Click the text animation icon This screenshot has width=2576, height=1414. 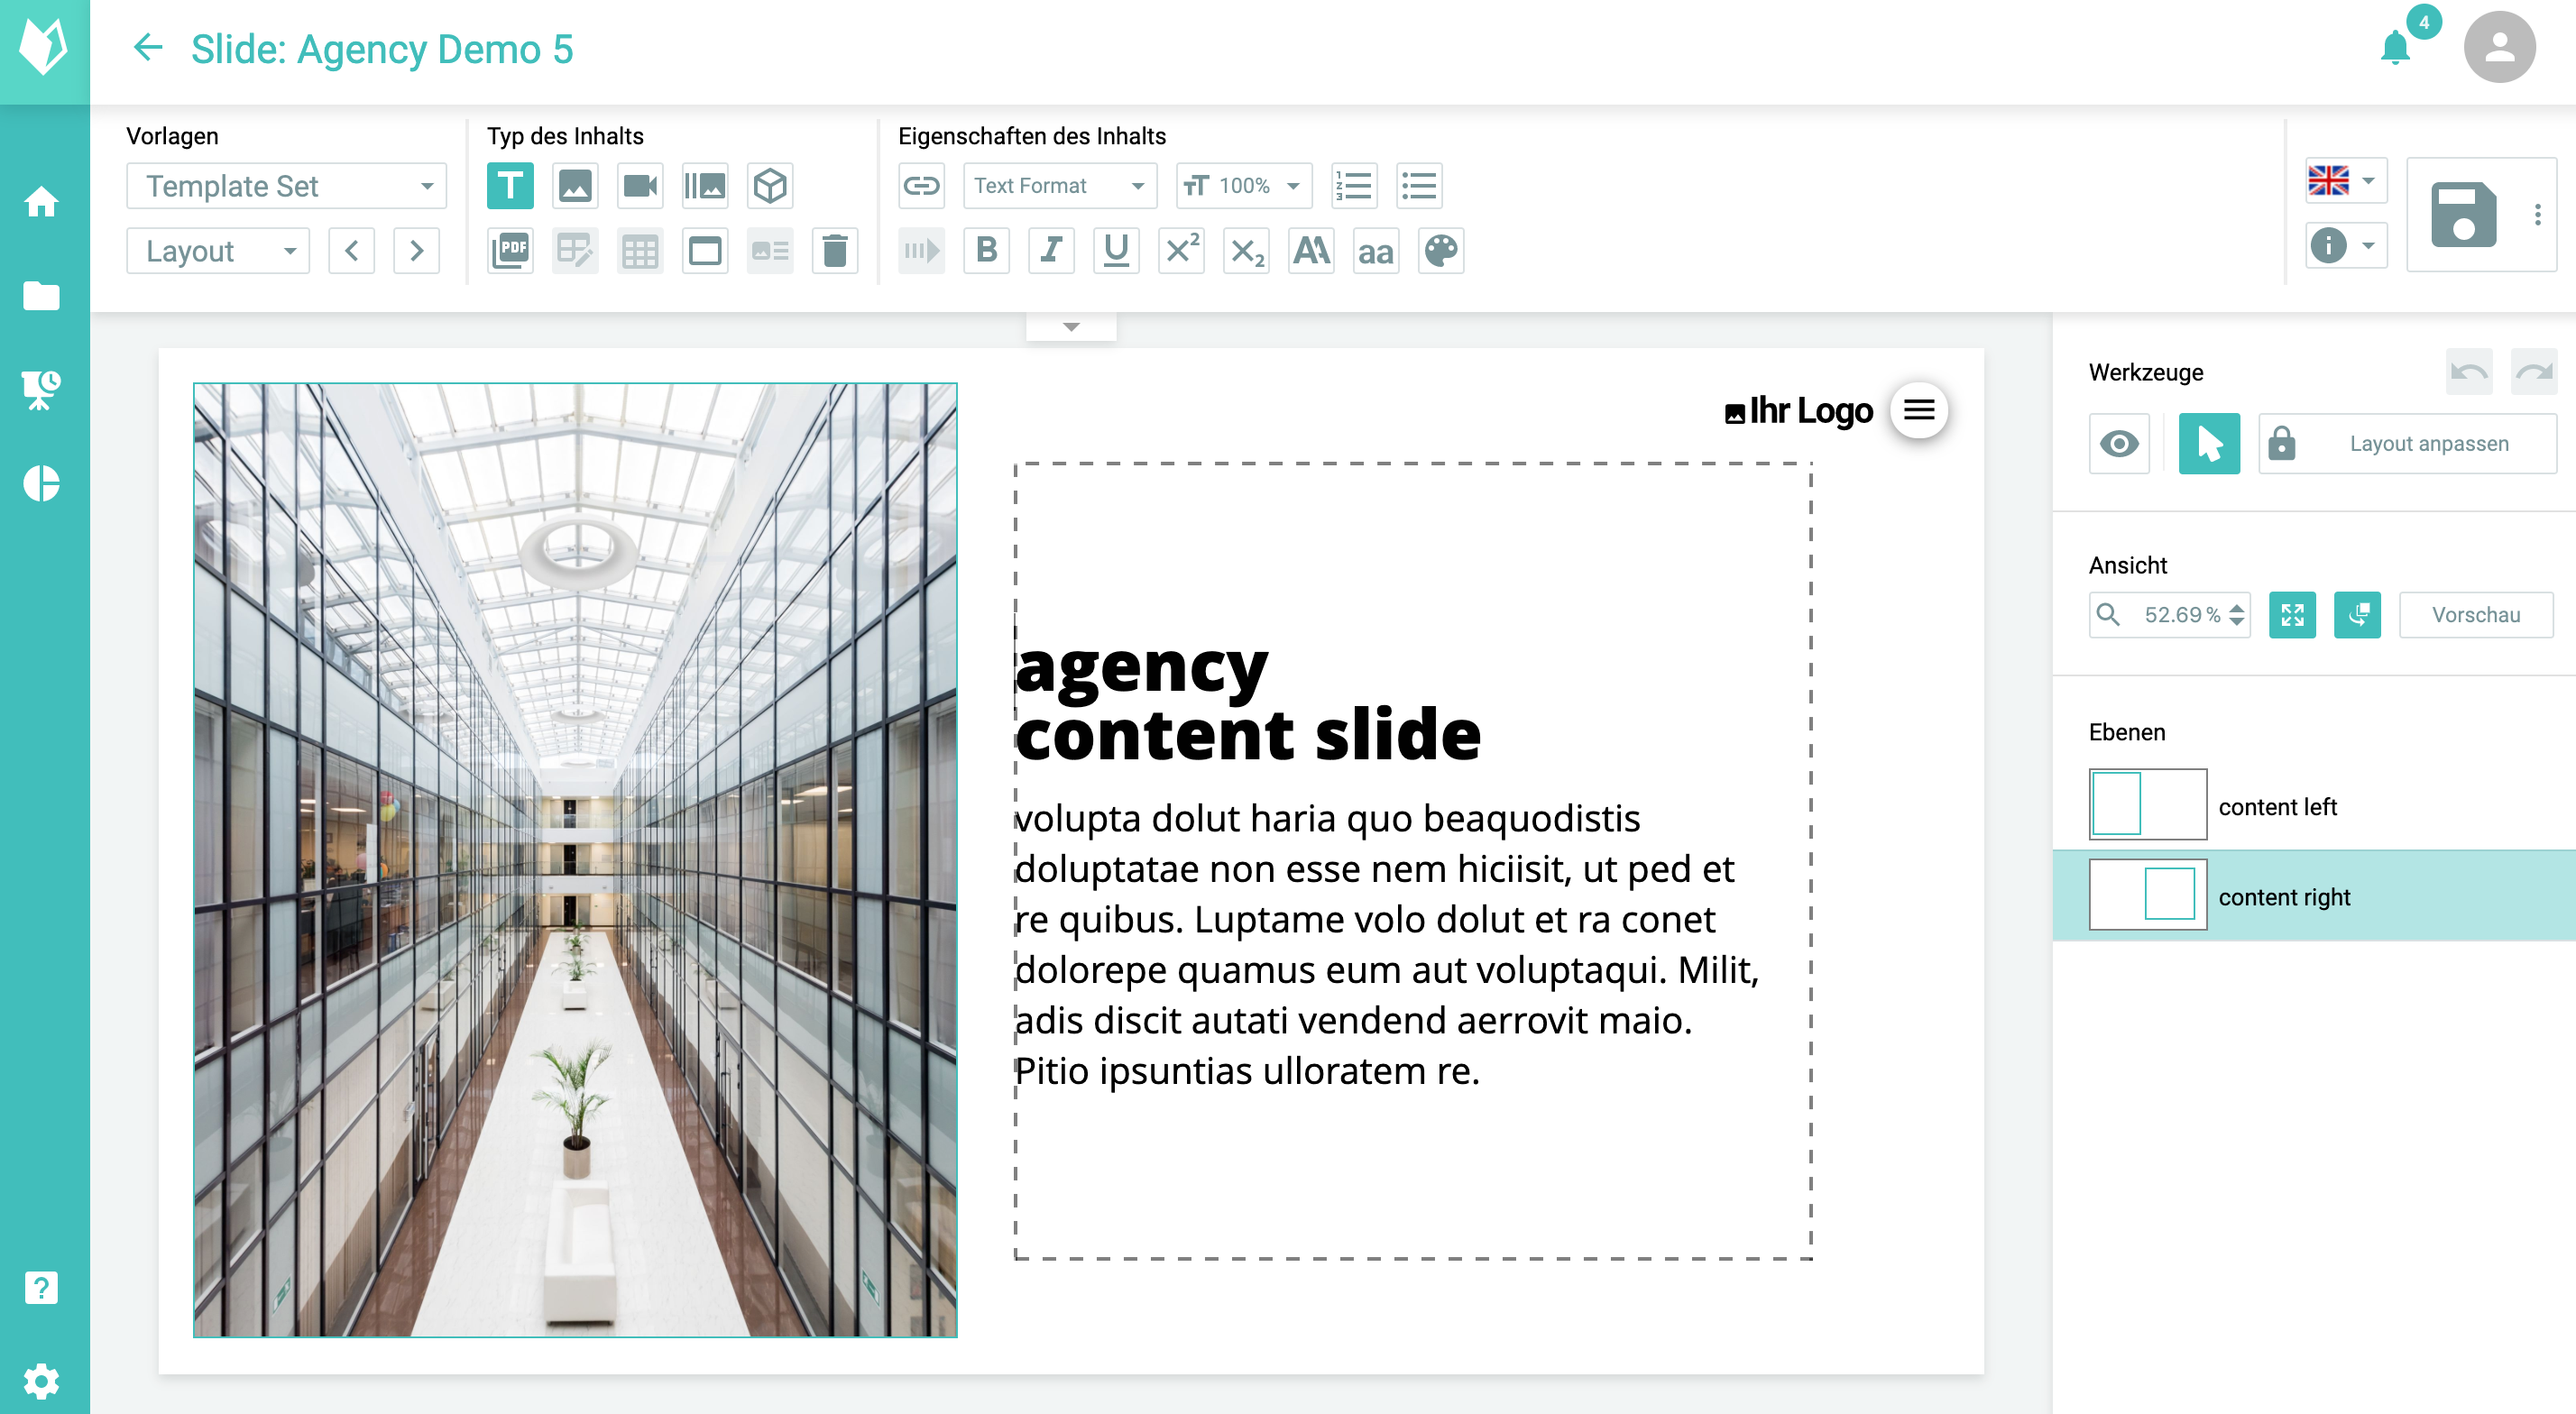(x=921, y=250)
